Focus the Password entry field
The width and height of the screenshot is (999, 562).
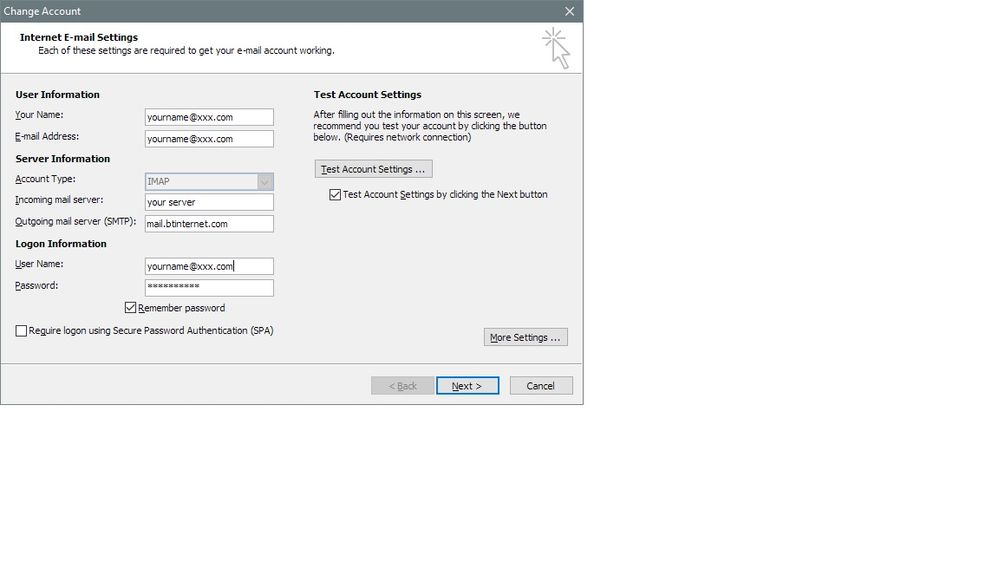[x=209, y=287]
